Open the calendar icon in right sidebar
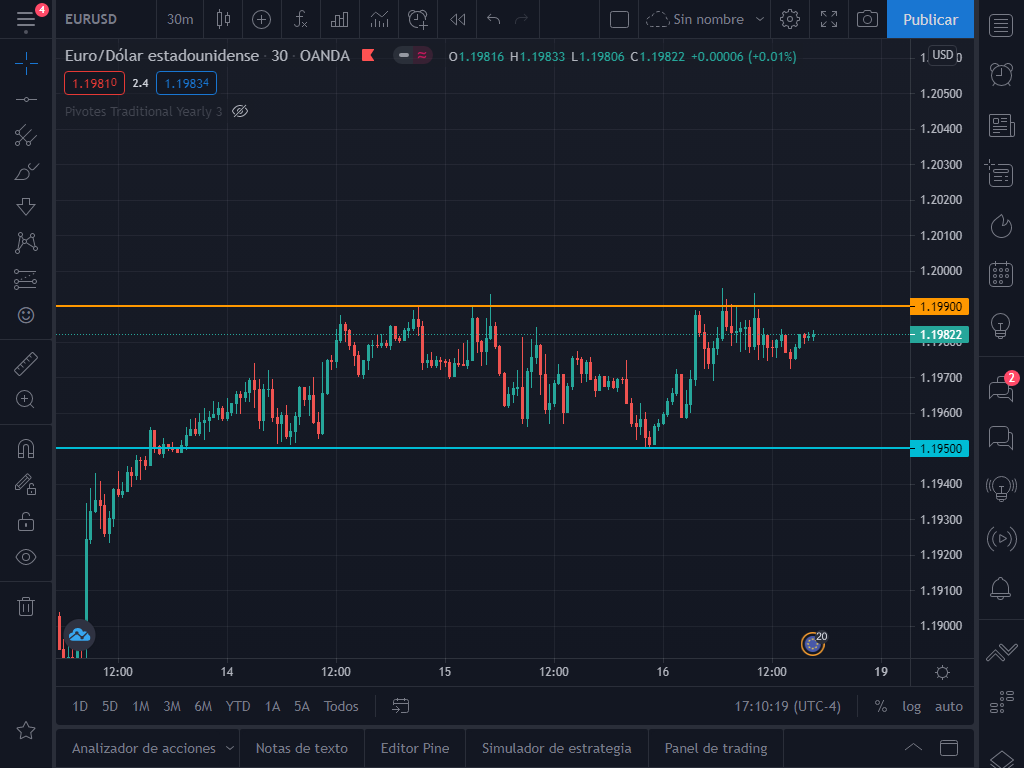The height and width of the screenshot is (768, 1024). click(1000, 274)
